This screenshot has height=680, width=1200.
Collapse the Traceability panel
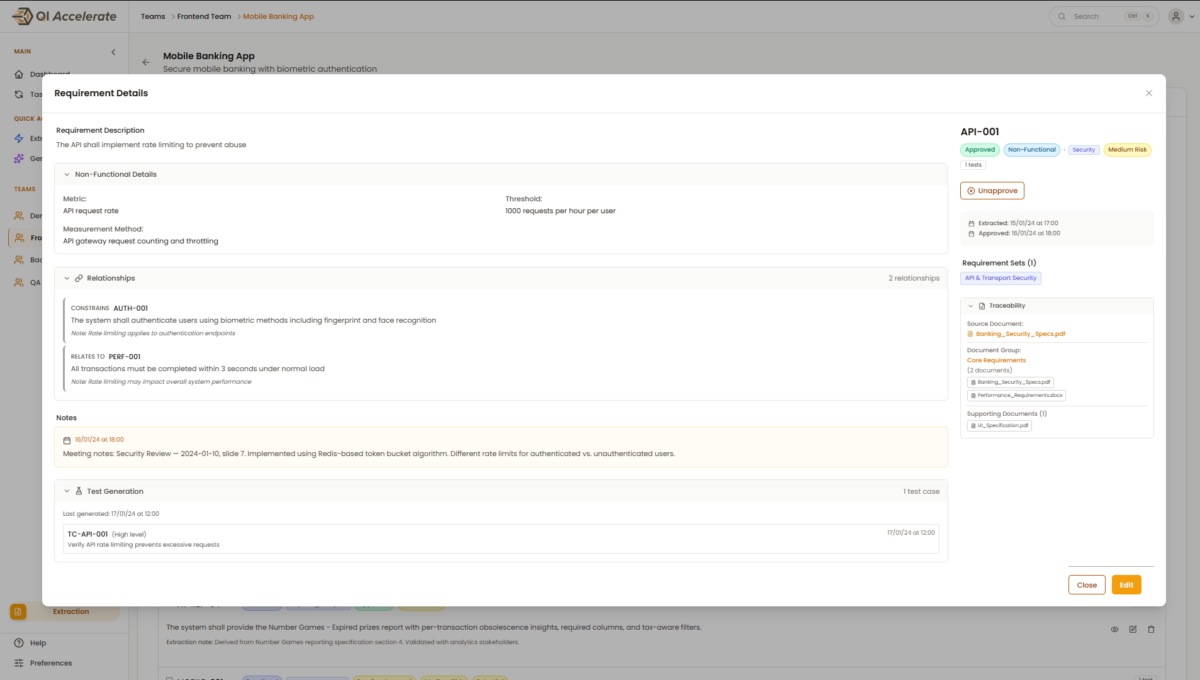coord(970,305)
